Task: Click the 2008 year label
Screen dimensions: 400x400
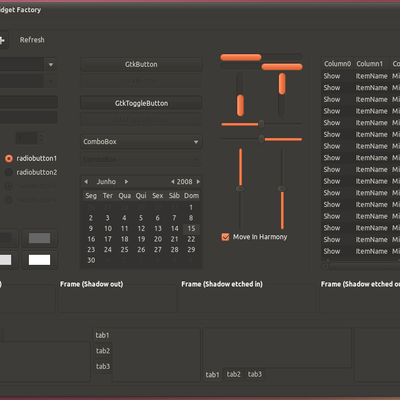Action: pos(185,182)
